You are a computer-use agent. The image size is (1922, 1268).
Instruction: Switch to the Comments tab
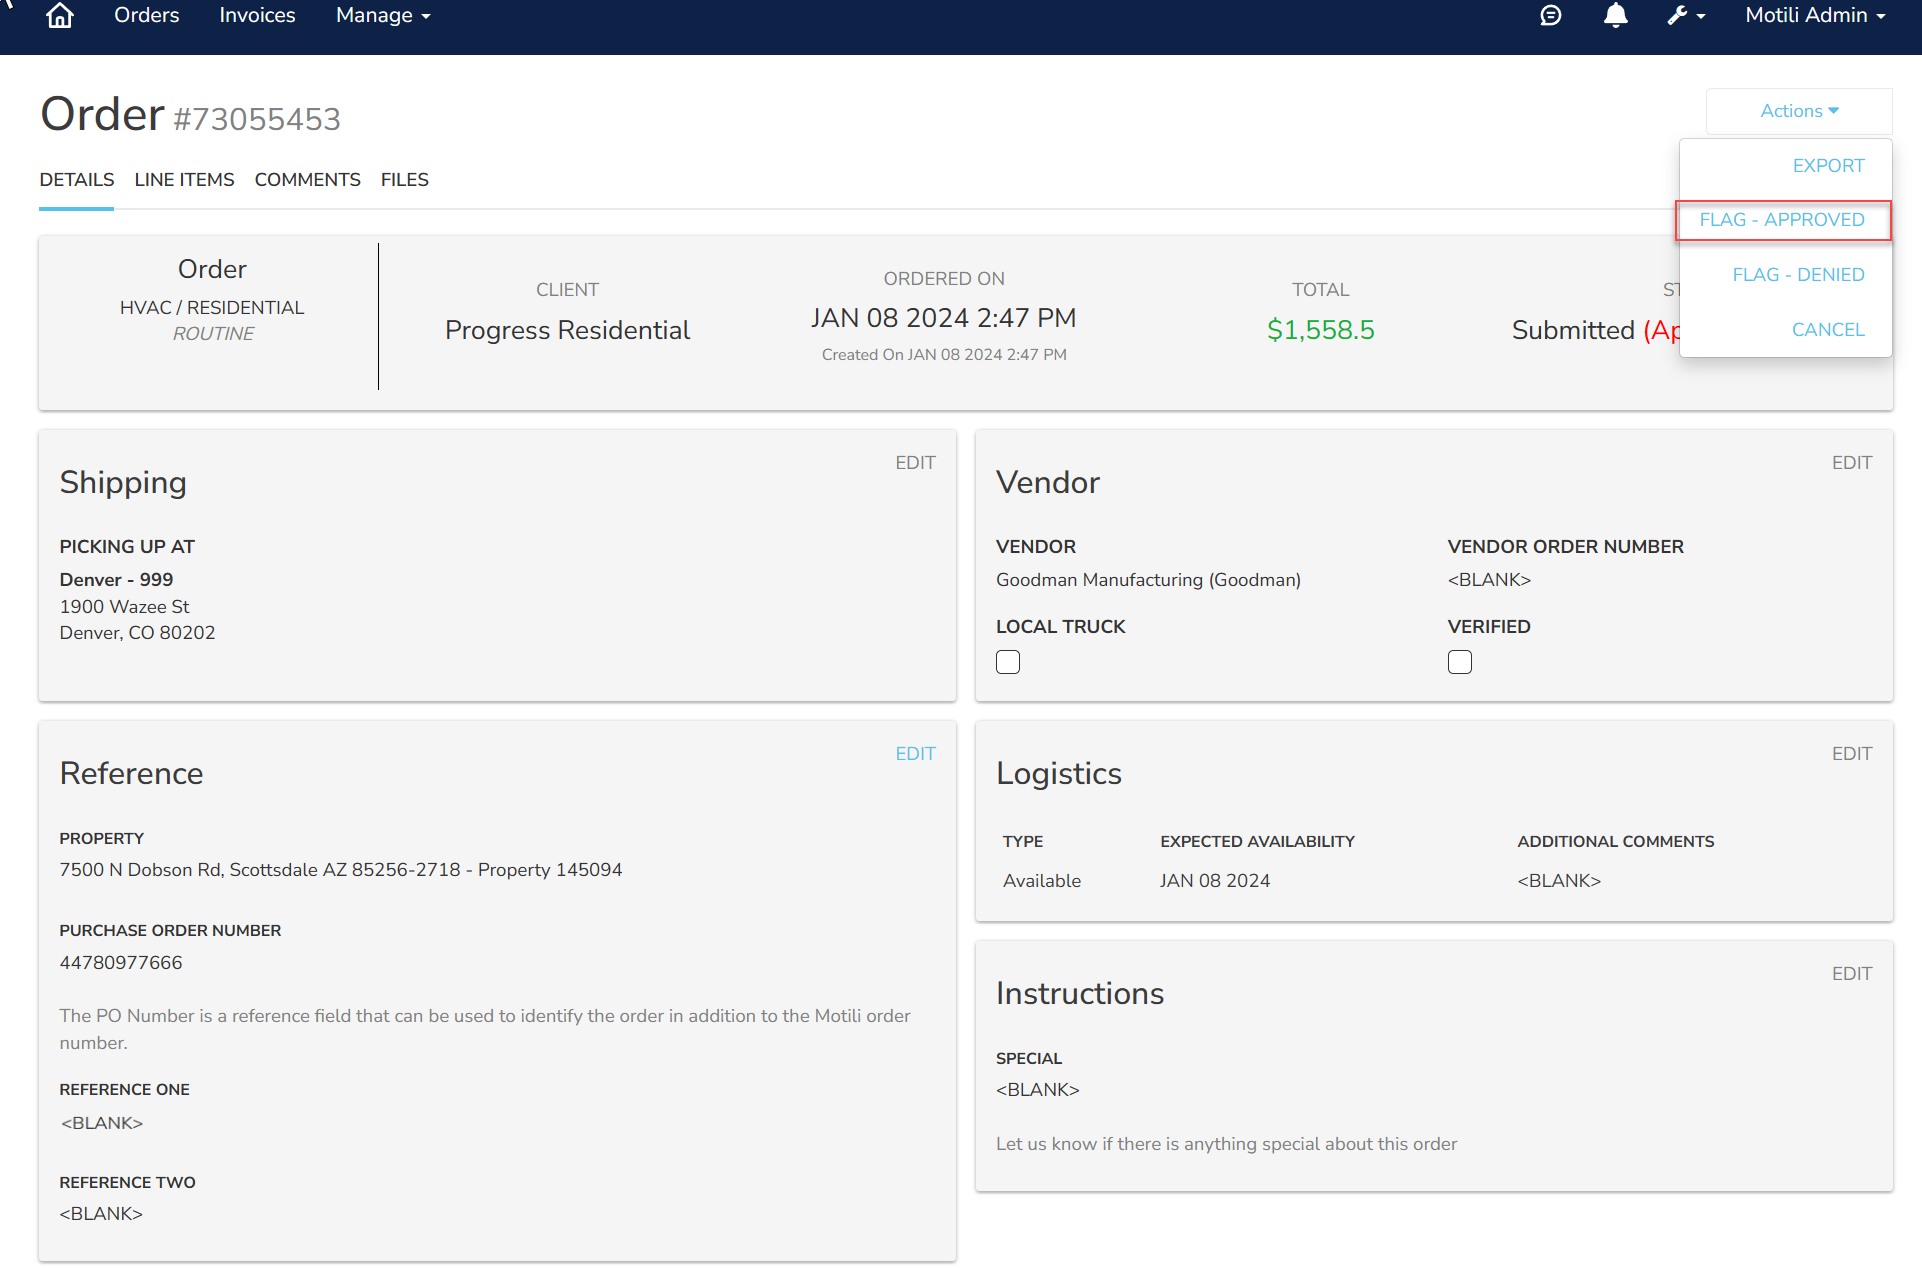[x=307, y=180]
